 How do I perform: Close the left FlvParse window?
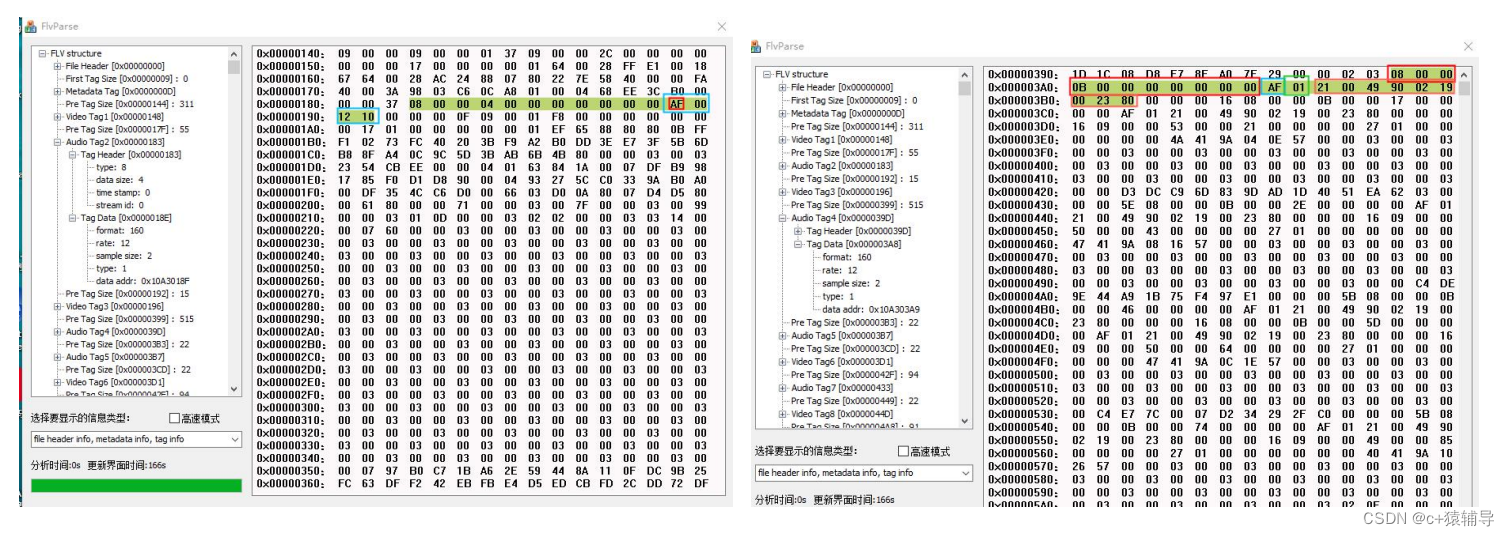[722, 26]
